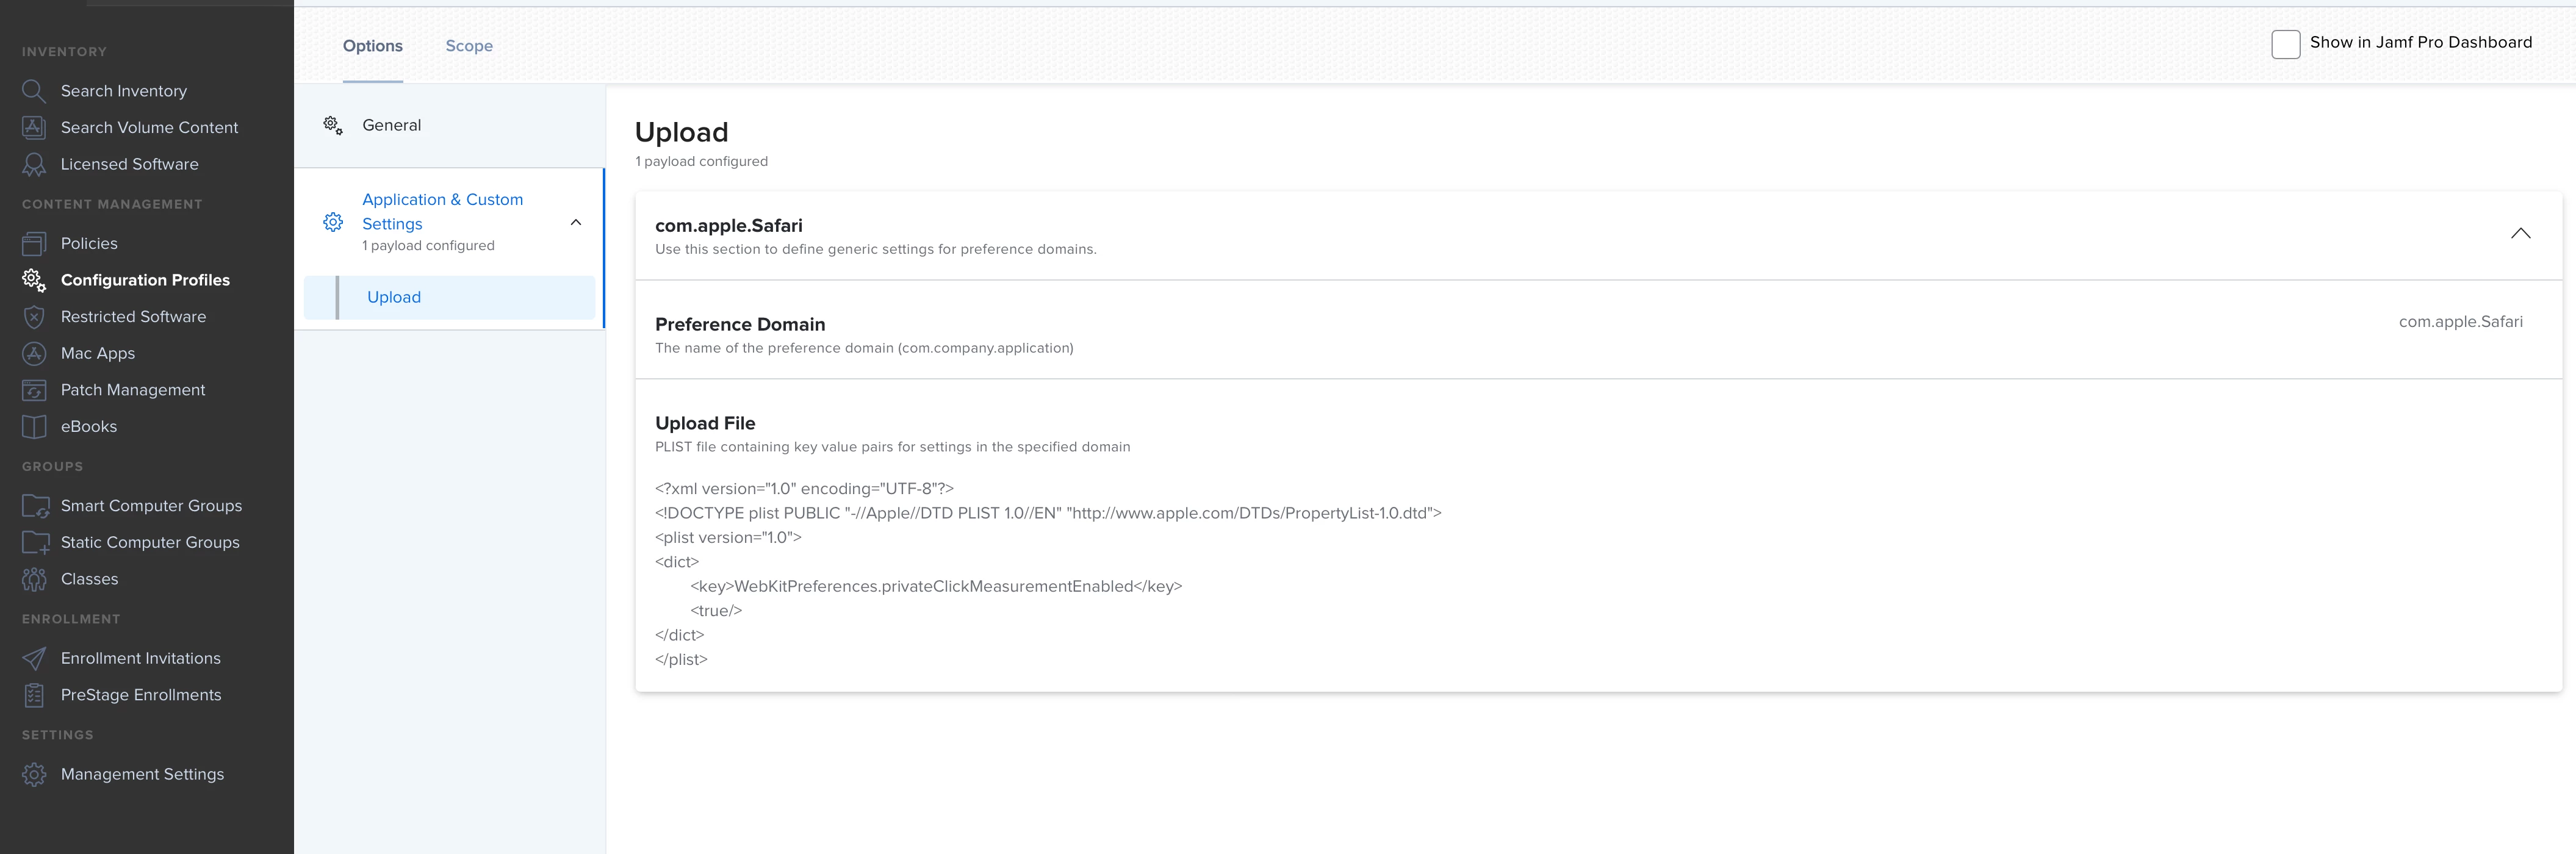This screenshot has width=2576, height=854.
Task: Click the General payload gears icon
Action: 333,125
